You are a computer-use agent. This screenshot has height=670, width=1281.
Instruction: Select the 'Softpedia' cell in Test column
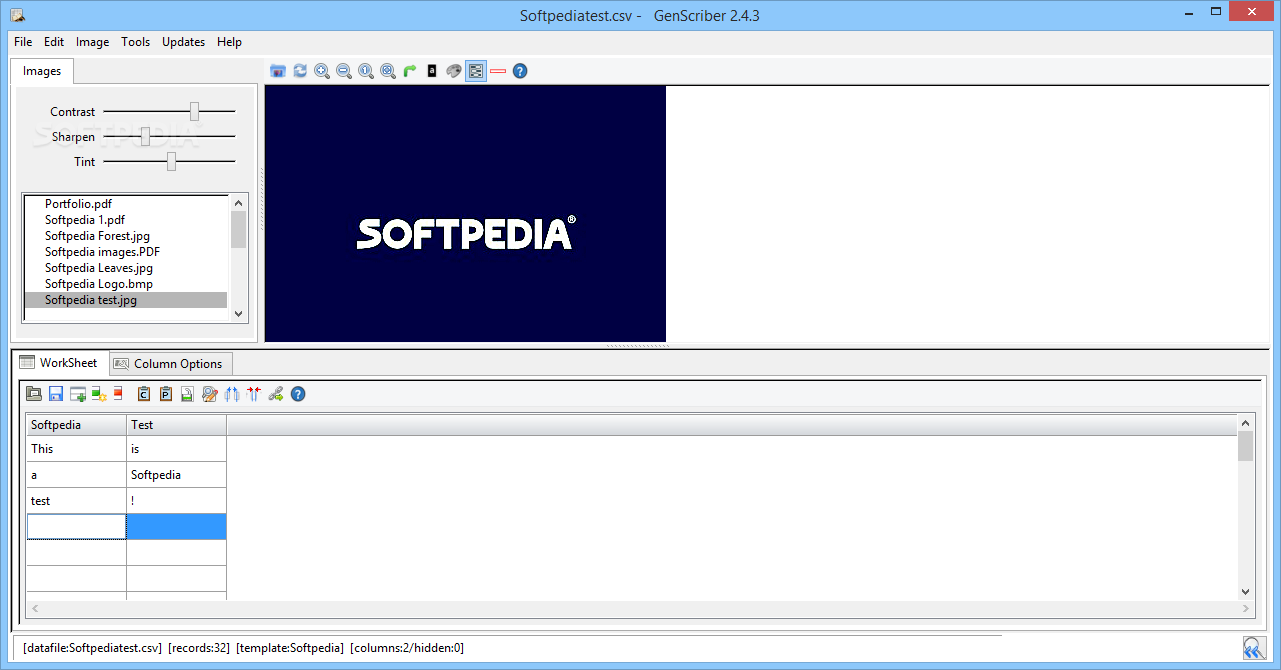tap(177, 475)
